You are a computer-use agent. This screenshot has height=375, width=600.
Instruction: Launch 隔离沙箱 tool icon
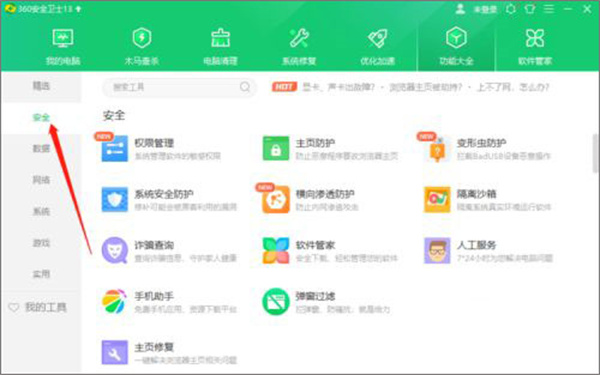(437, 199)
